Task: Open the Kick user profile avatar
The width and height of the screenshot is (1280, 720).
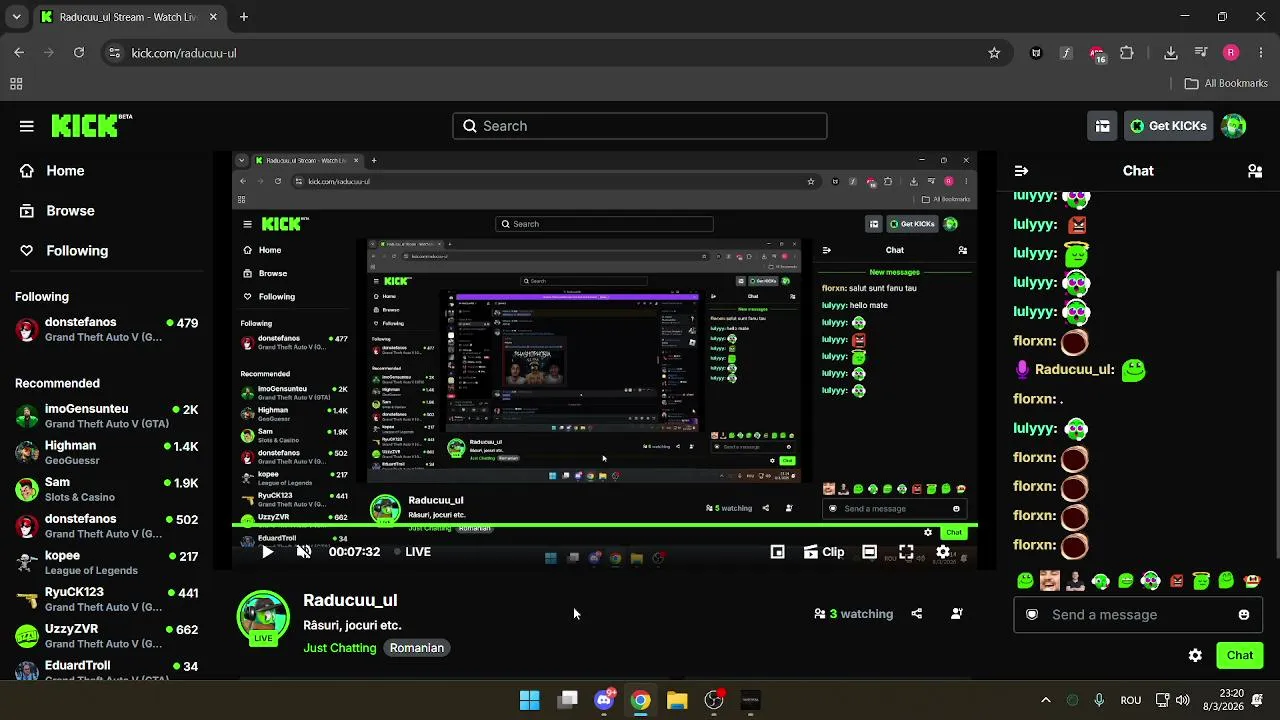Action: pyautogui.click(x=1234, y=126)
